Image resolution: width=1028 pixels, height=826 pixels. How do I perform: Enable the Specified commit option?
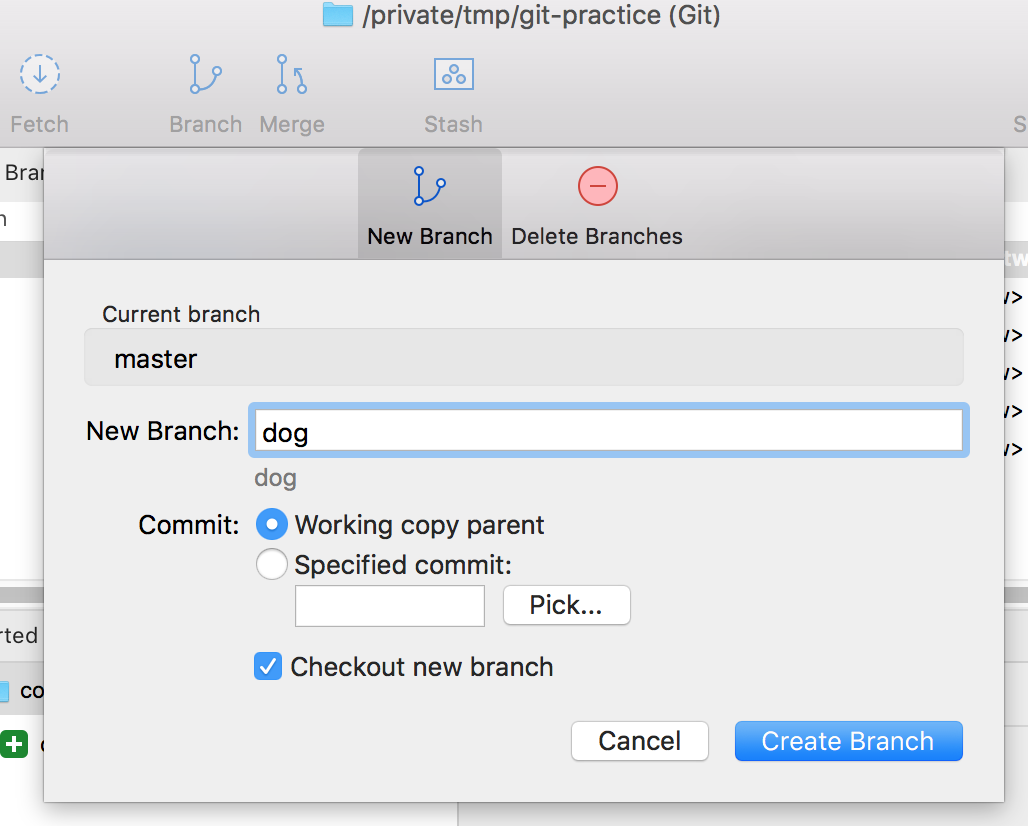pos(271,564)
